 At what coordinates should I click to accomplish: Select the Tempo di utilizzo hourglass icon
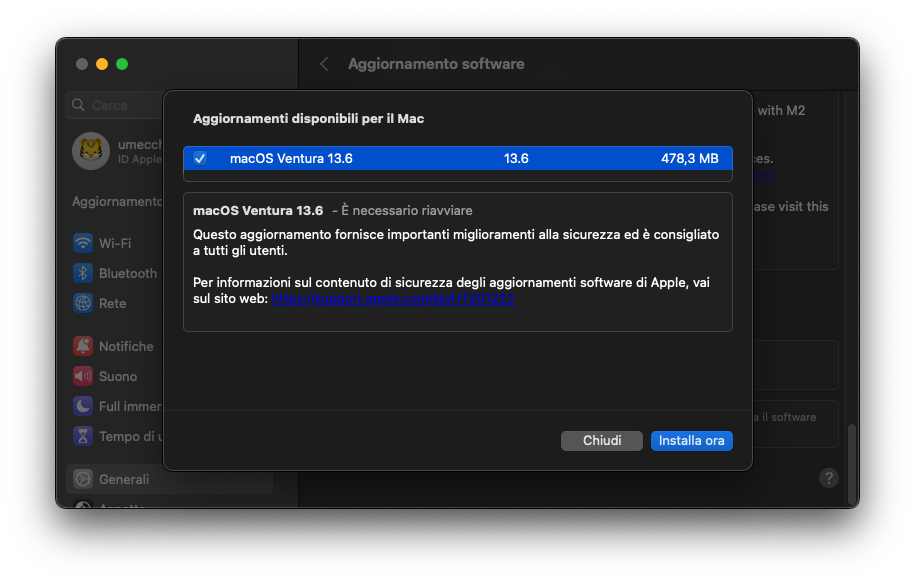(x=83, y=436)
